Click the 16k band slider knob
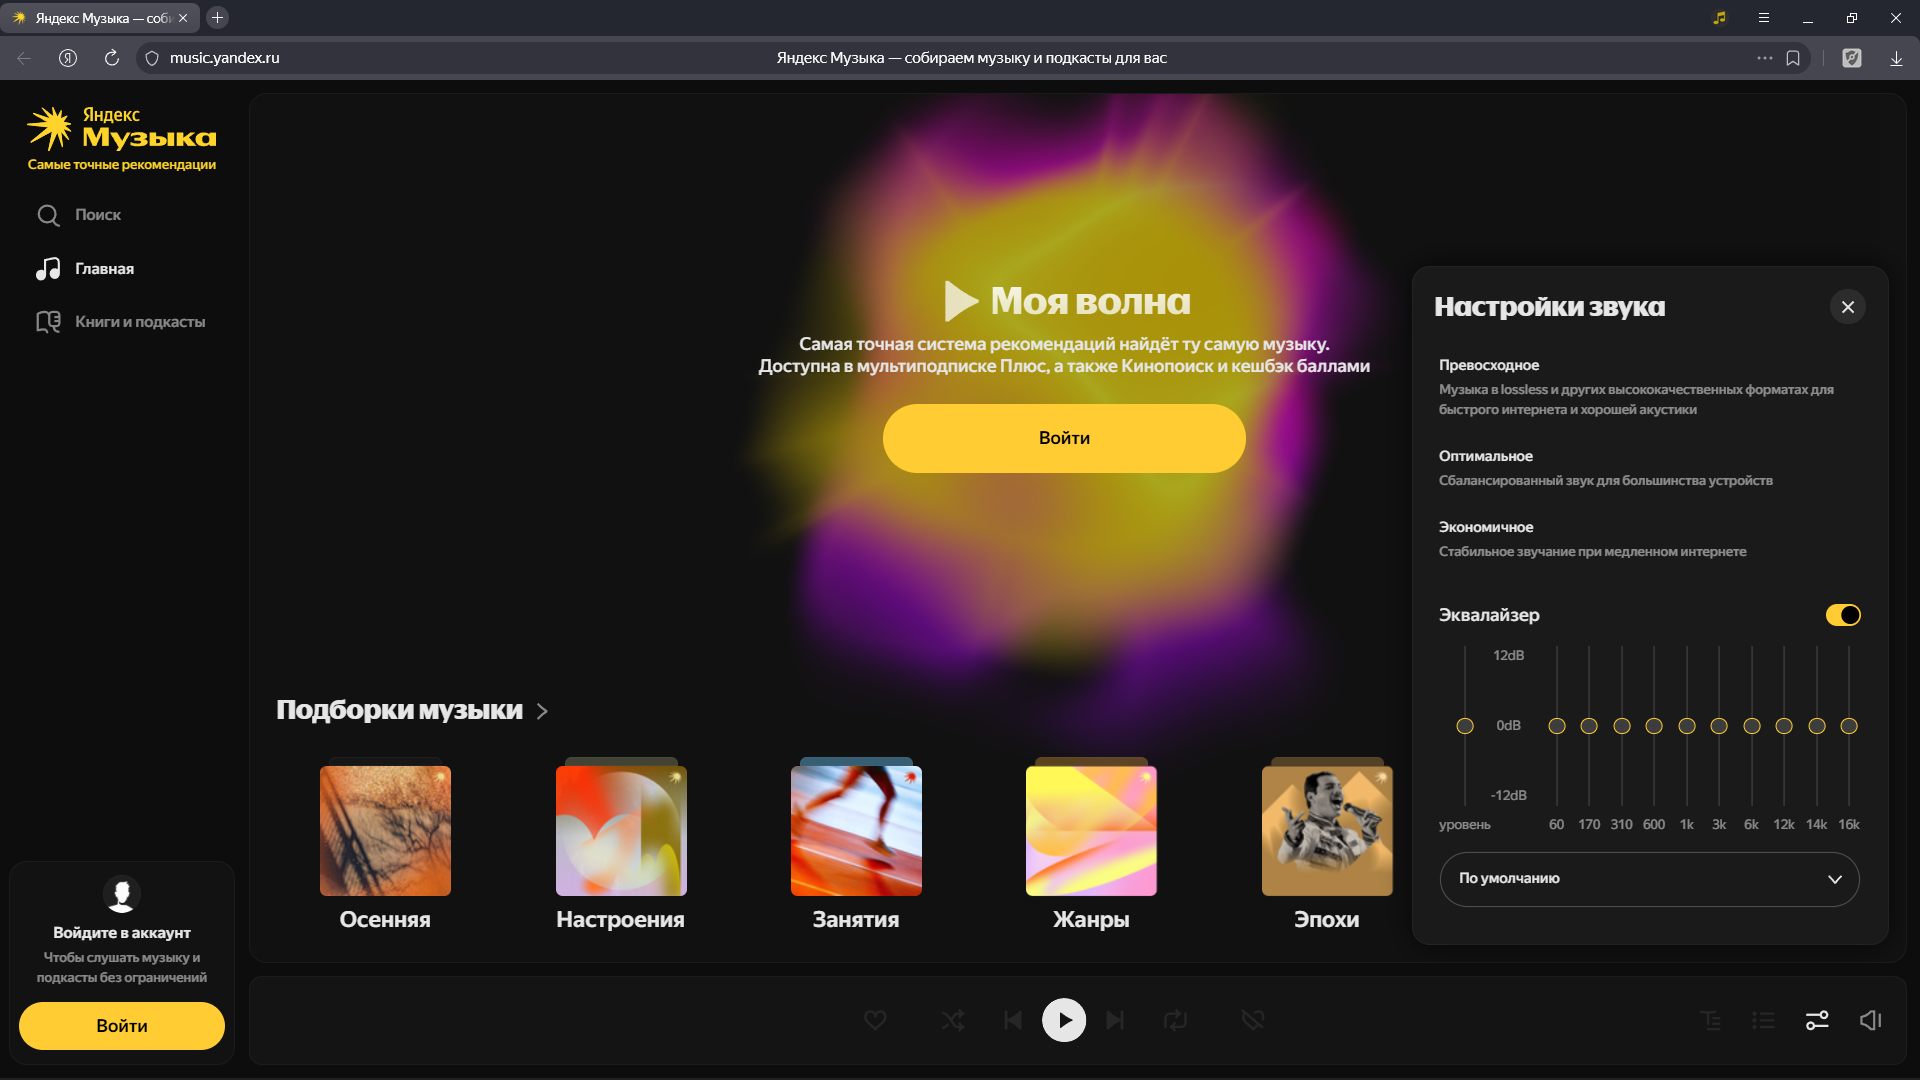The width and height of the screenshot is (1920, 1080). [x=1849, y=726]
